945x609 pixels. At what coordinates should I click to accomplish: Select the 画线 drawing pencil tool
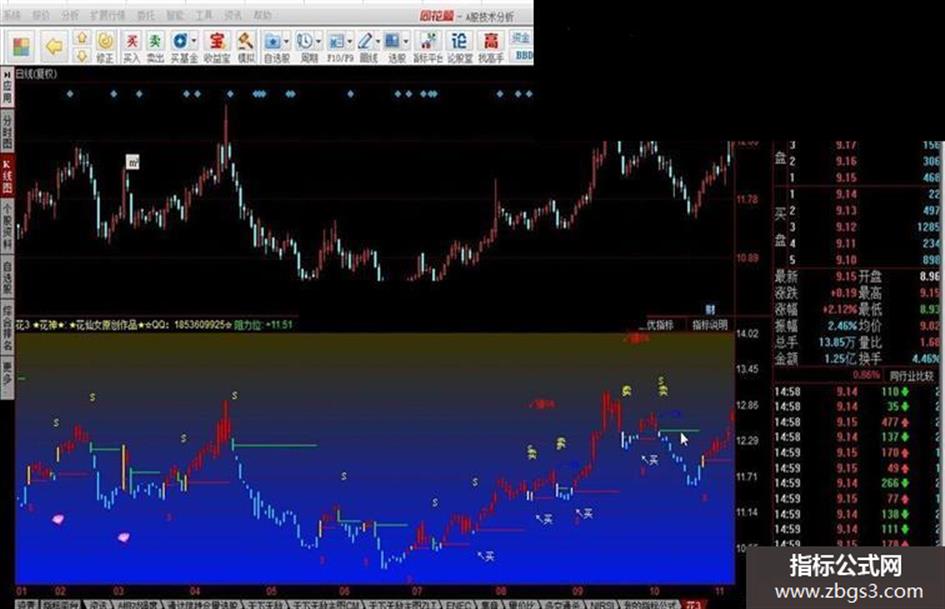[366, 48]
